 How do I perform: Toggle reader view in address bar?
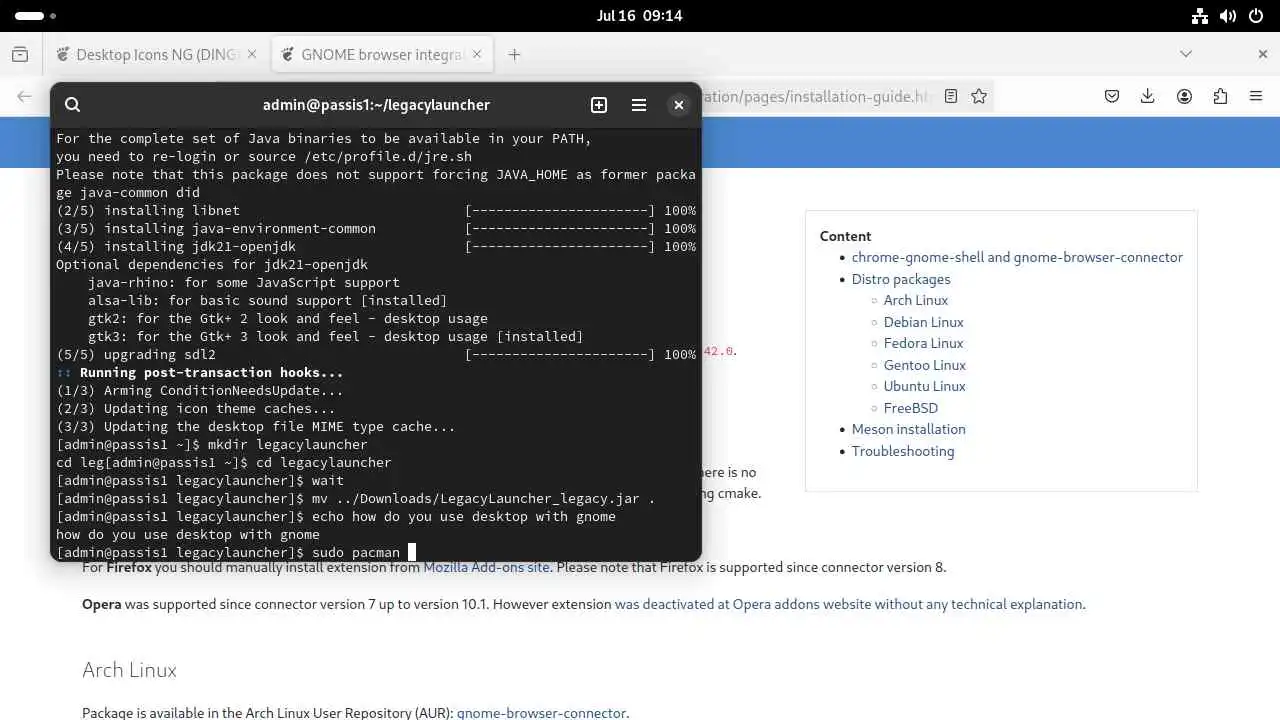951,96
